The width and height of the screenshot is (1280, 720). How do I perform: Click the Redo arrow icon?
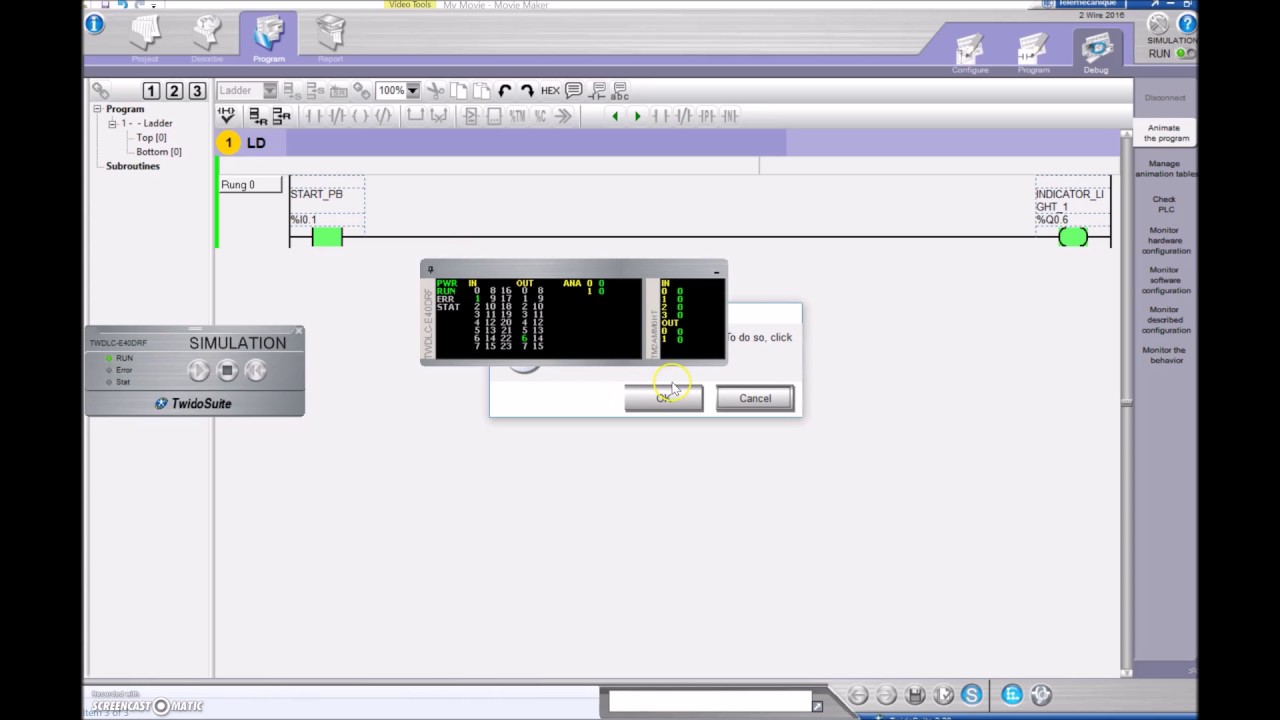coord(527,91)
